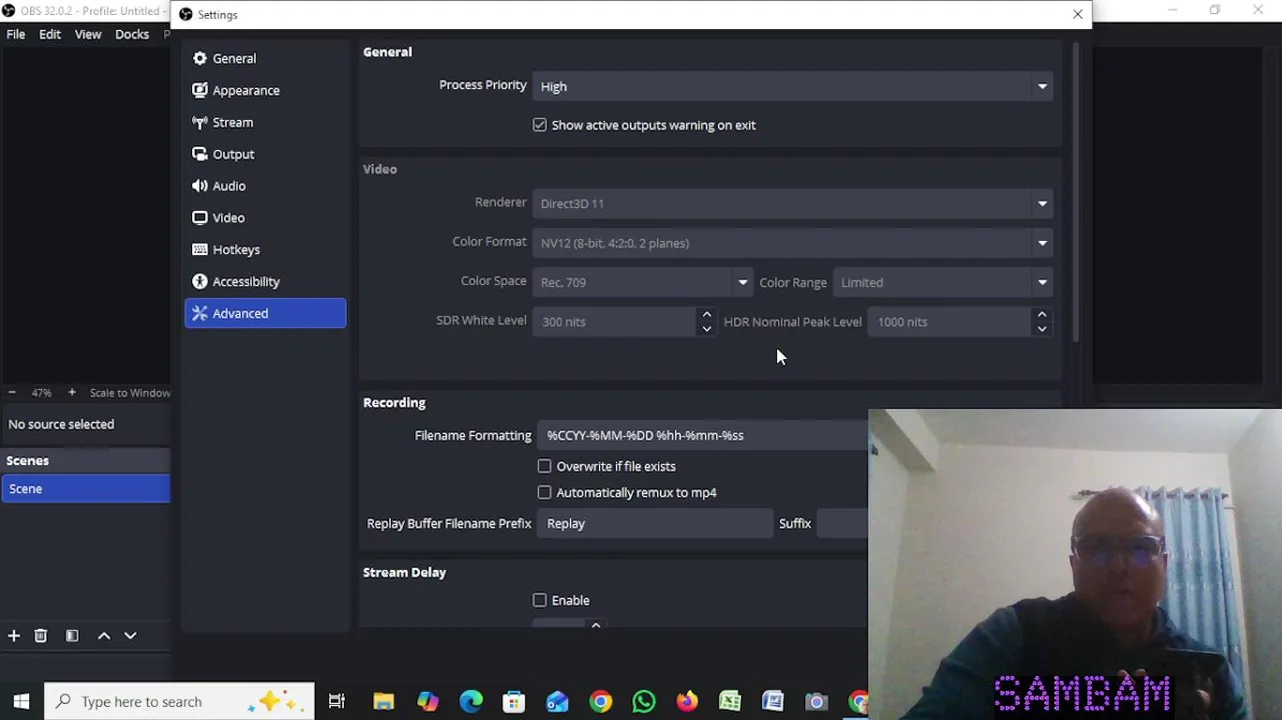Open the Process Priority dropdown

click(x=793, y=86)
